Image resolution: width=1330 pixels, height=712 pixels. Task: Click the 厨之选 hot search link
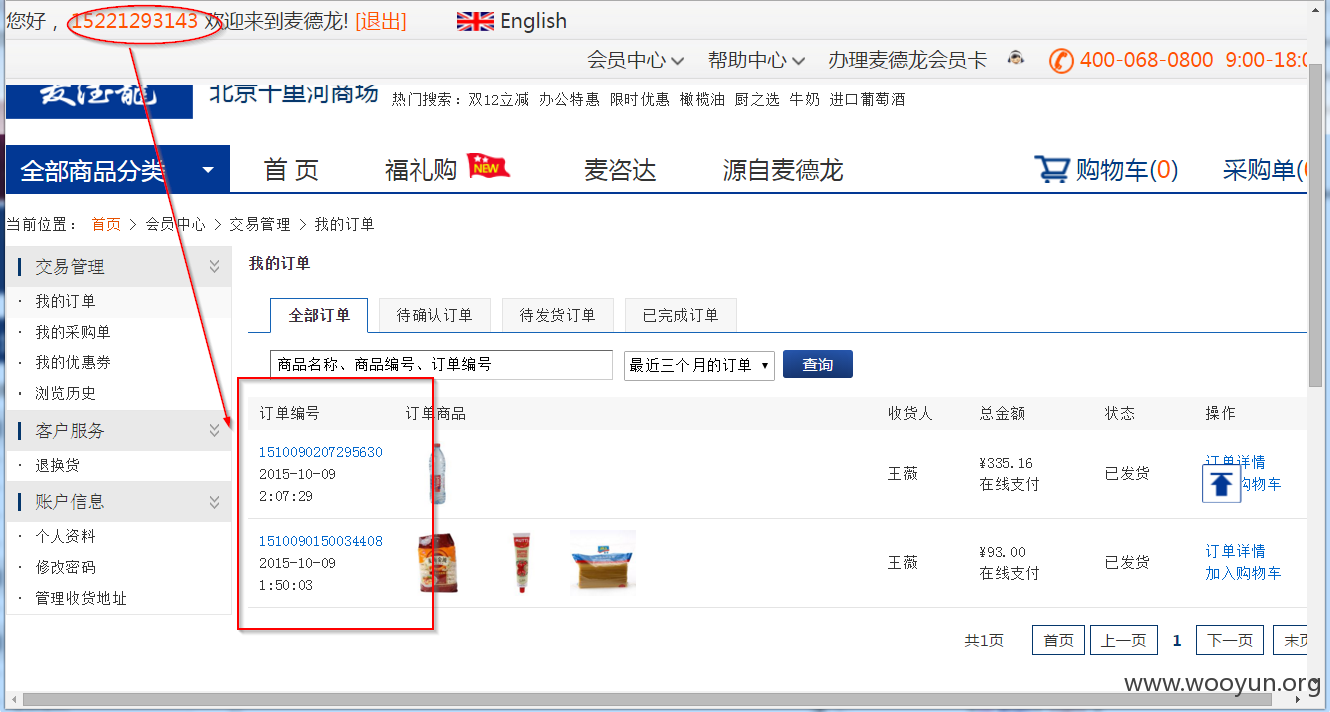(757, 100)
